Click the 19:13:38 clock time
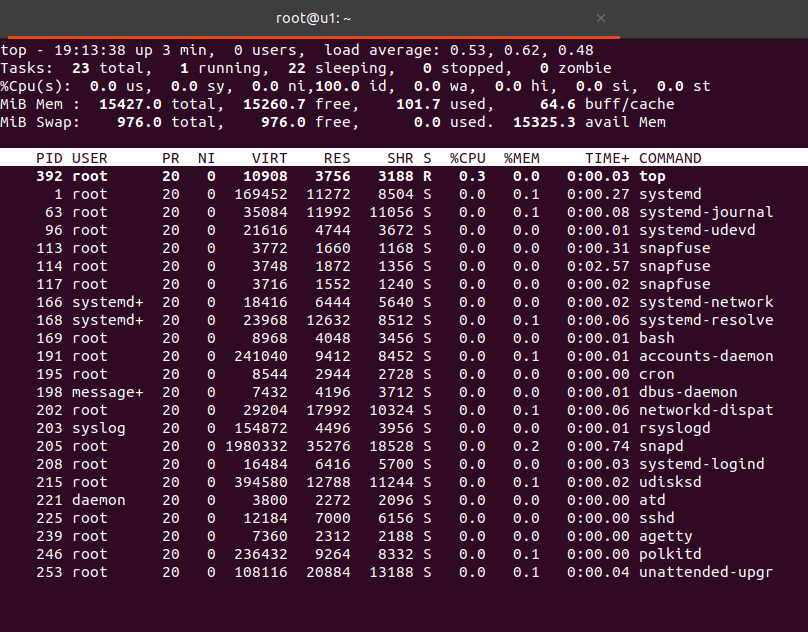Viewport: 808px width, 632px height. (x=90, y=51)
